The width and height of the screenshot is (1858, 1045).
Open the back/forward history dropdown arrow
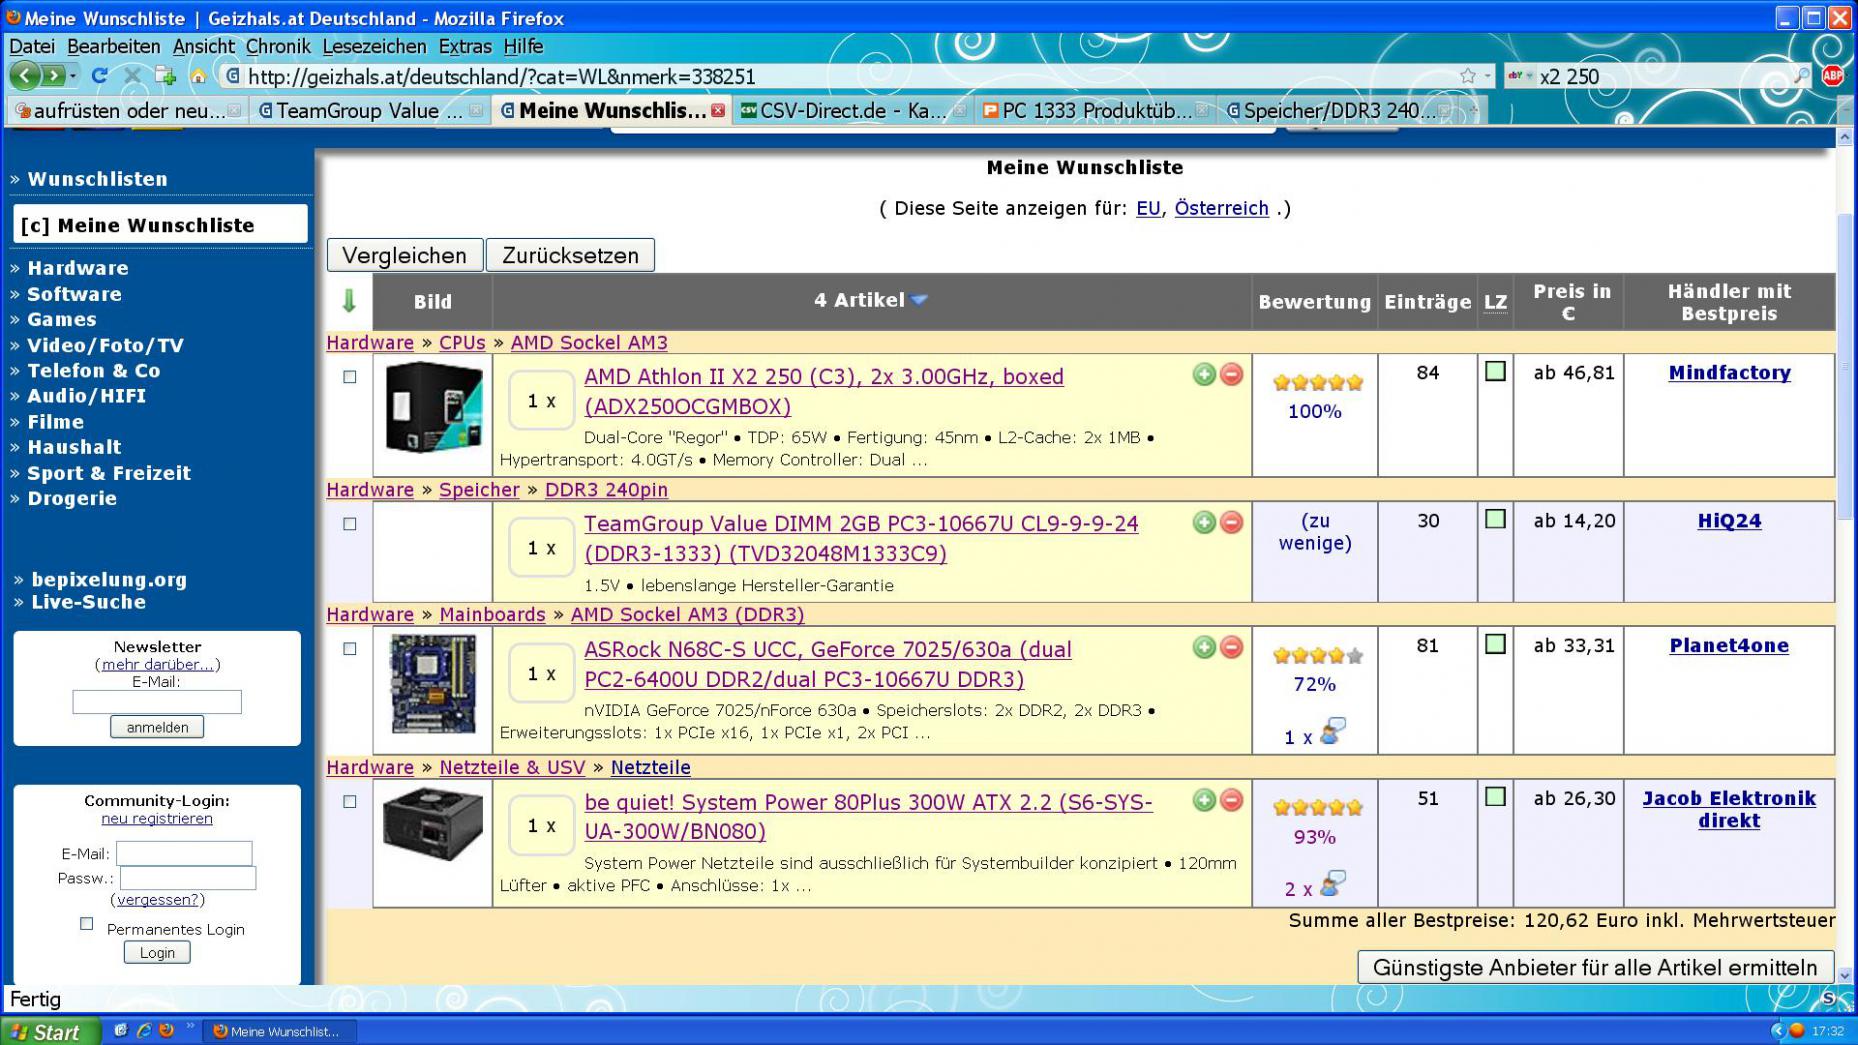pos(73,76)
